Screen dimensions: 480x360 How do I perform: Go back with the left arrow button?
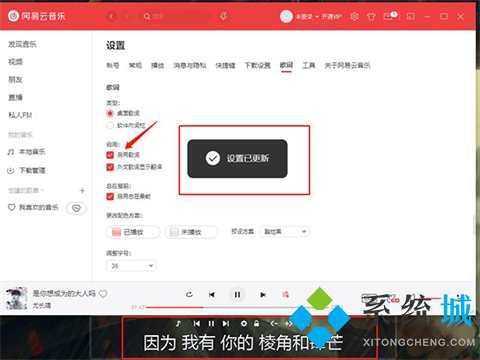coord(112,16)
